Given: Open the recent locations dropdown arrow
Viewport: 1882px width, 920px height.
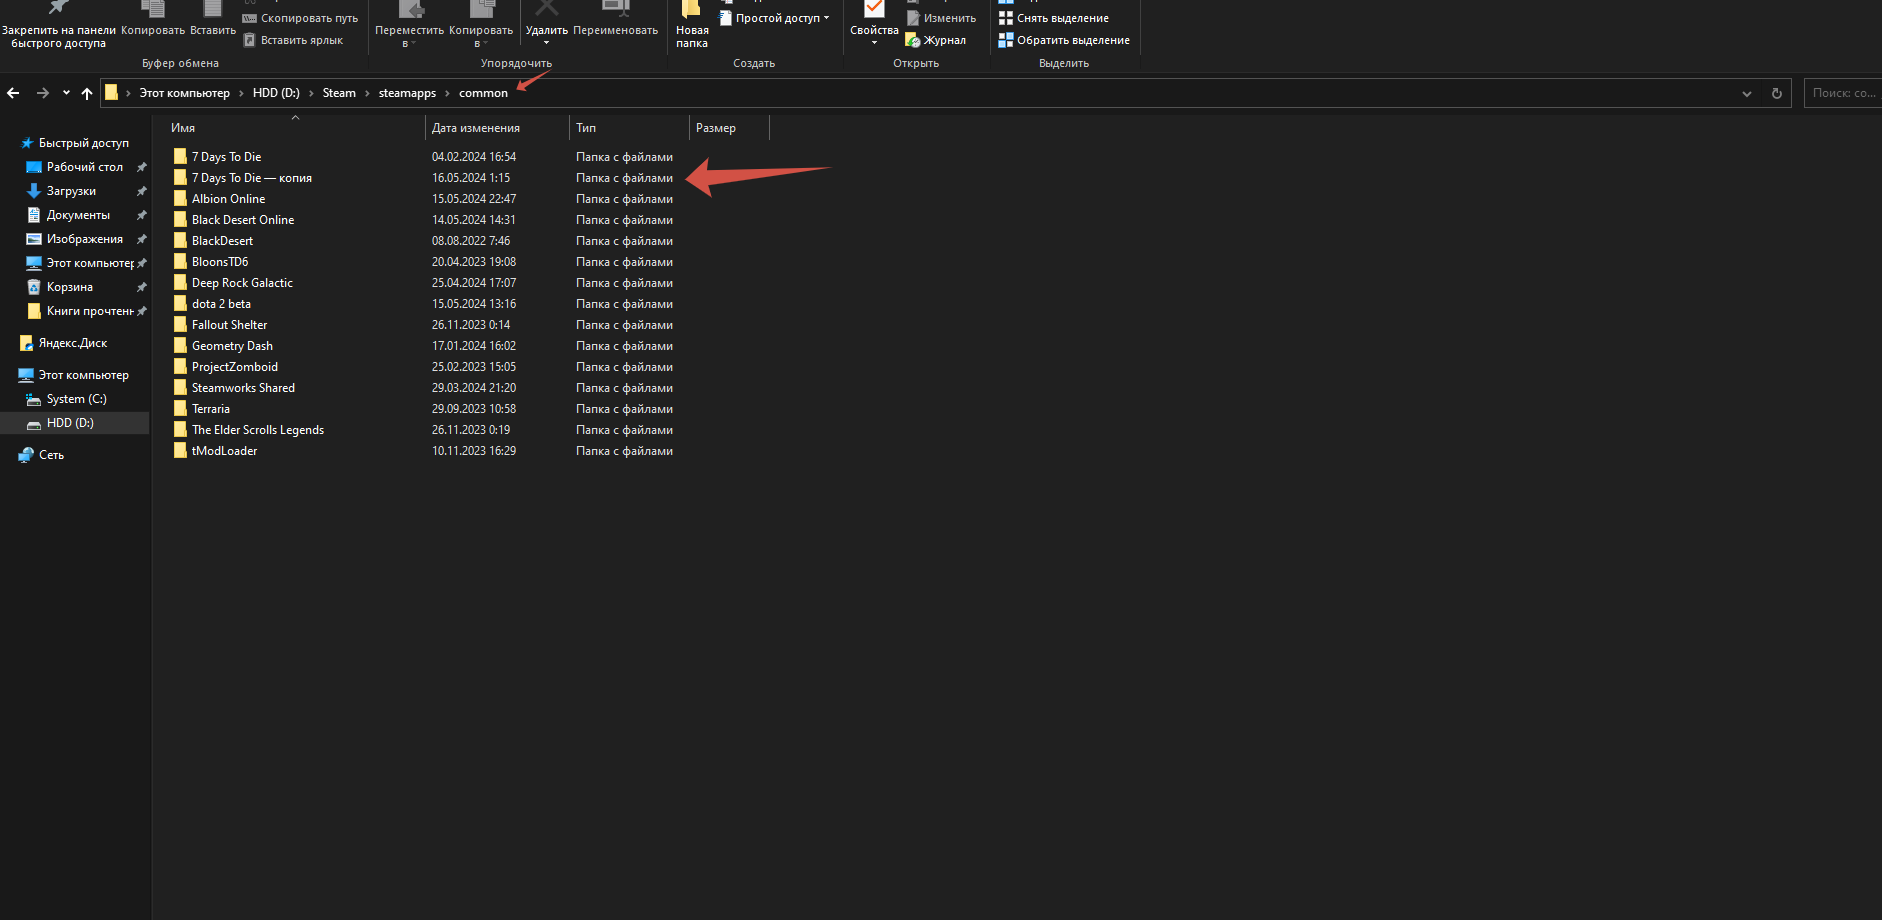Looking at the screenshot, I should pyautogui.click(x=66, y=93).
